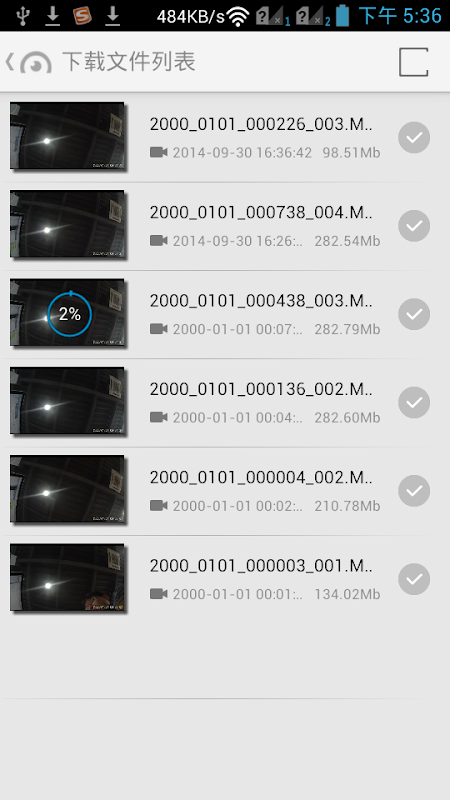450x800 pixels.
Task: Toggle checkmark for 2000_0101_000226_003 file
Action: click(414, 138)
